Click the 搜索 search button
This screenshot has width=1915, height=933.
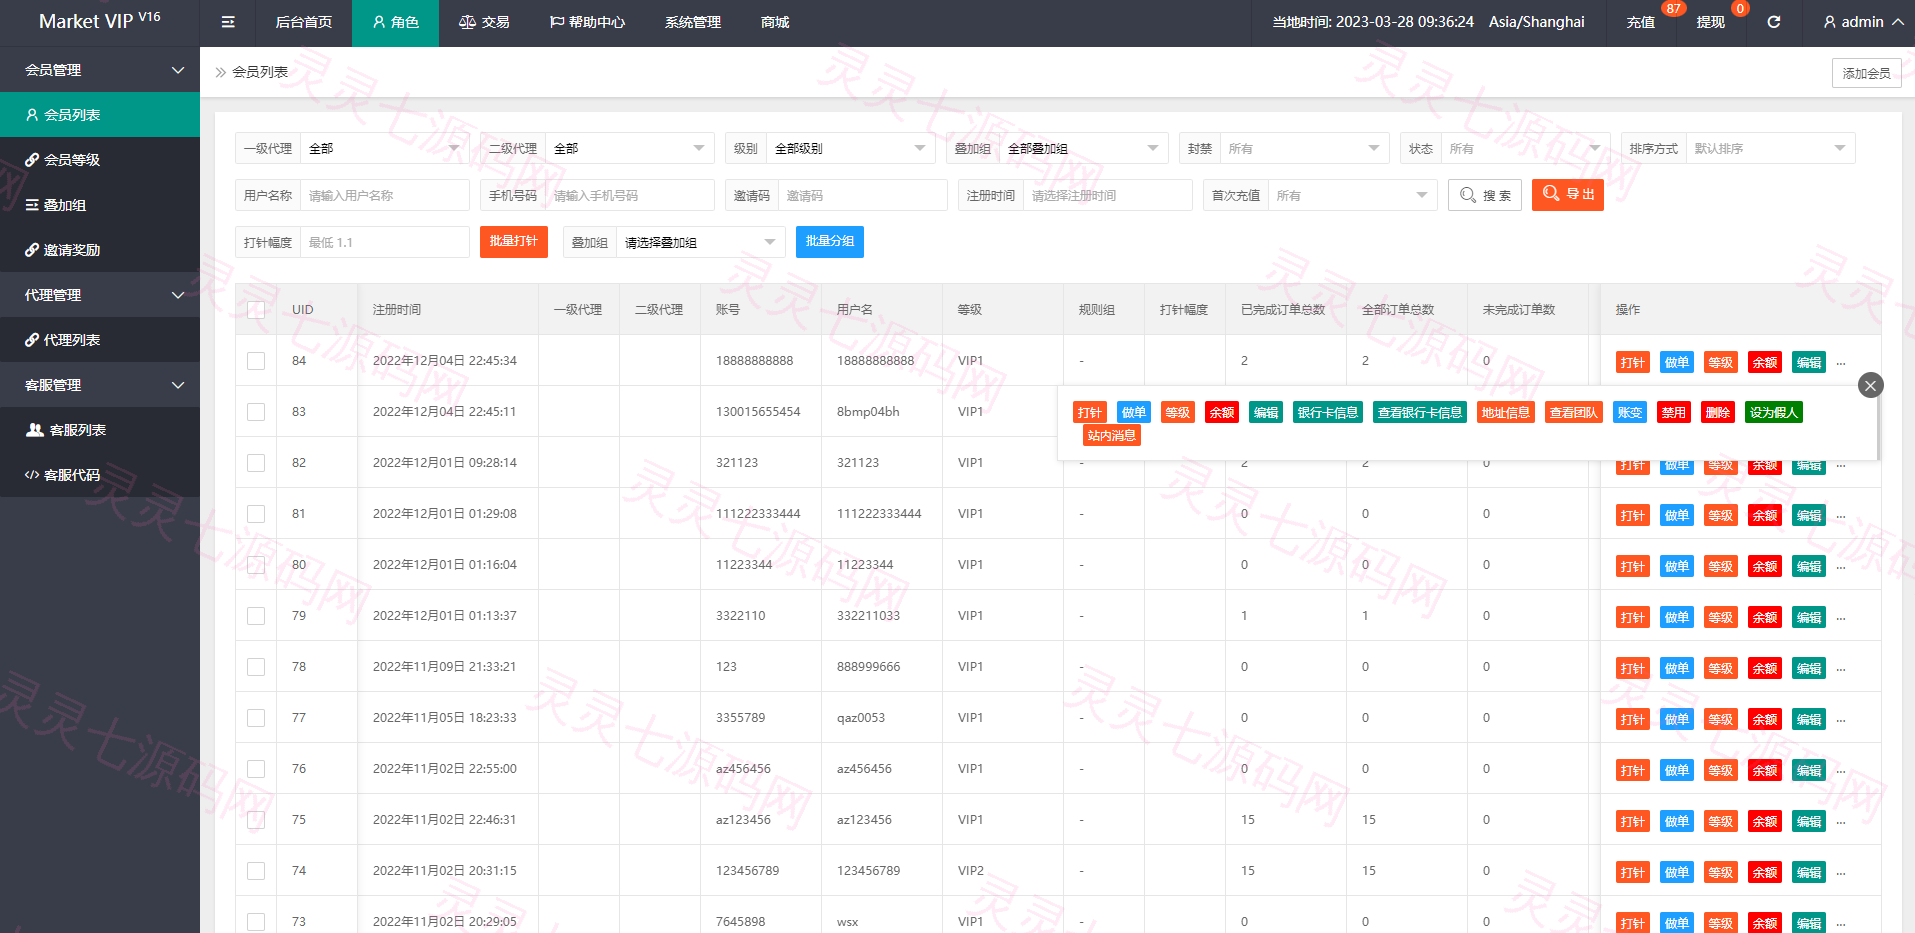pyautogui.click(x=1485, y=195)
